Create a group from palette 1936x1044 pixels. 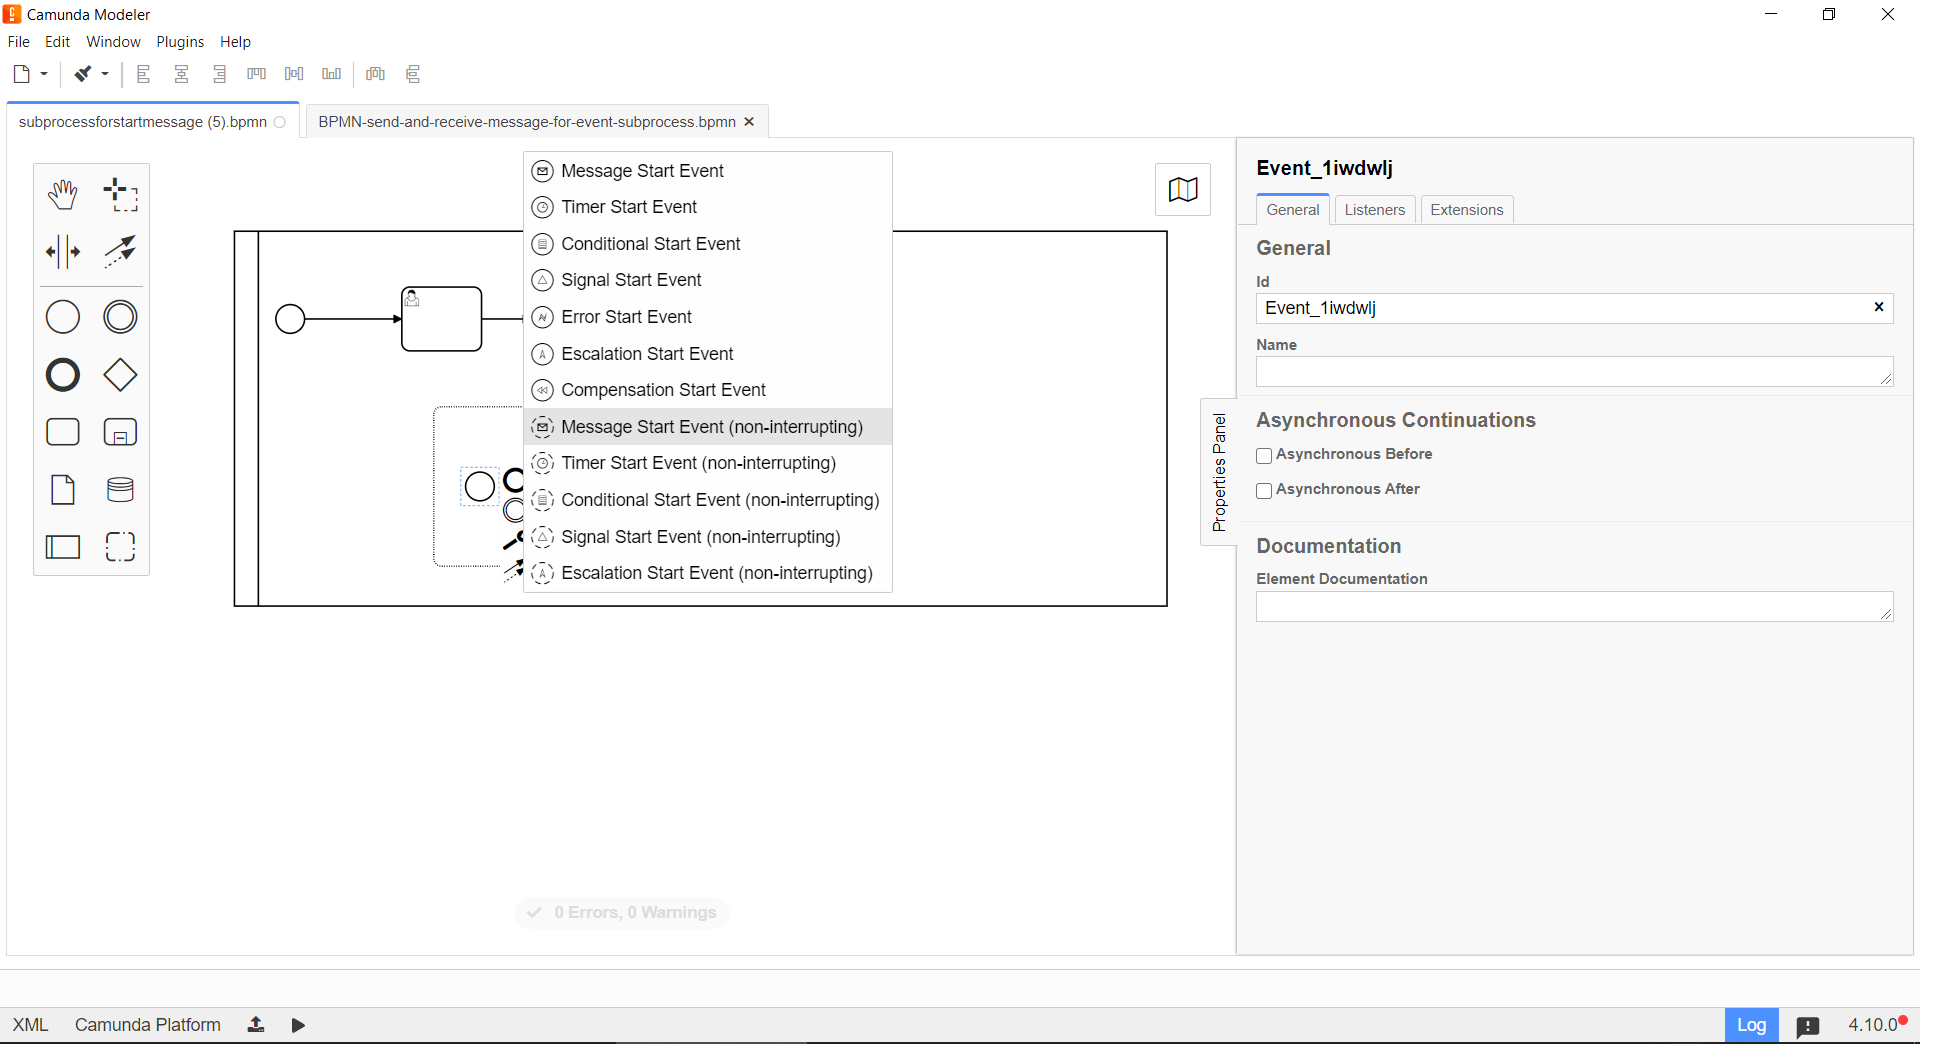120,547
